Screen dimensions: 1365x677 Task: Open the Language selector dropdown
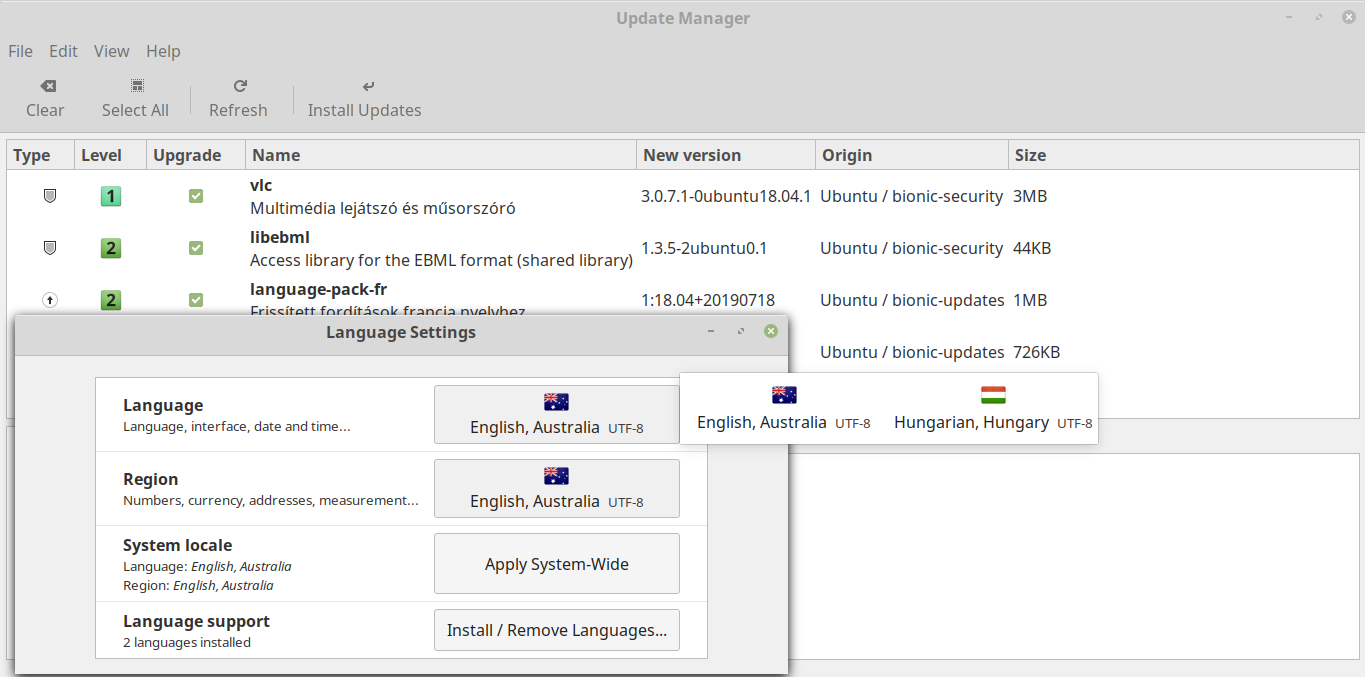point(556,414)
